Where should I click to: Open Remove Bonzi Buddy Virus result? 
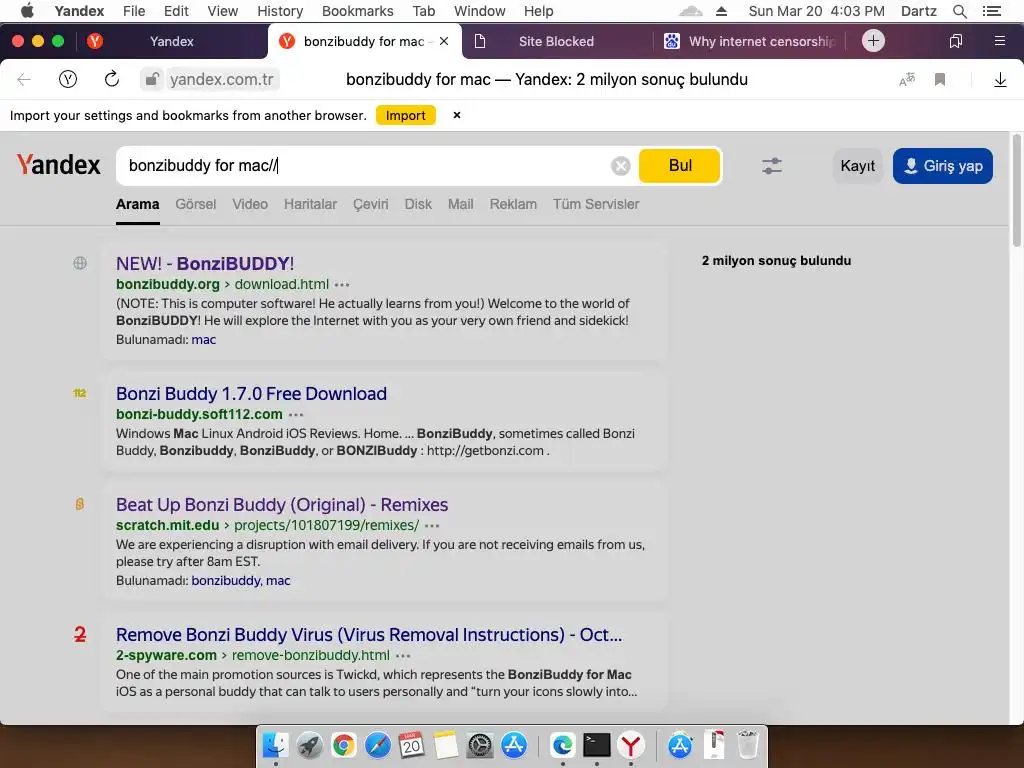click(x=369, y=635)
